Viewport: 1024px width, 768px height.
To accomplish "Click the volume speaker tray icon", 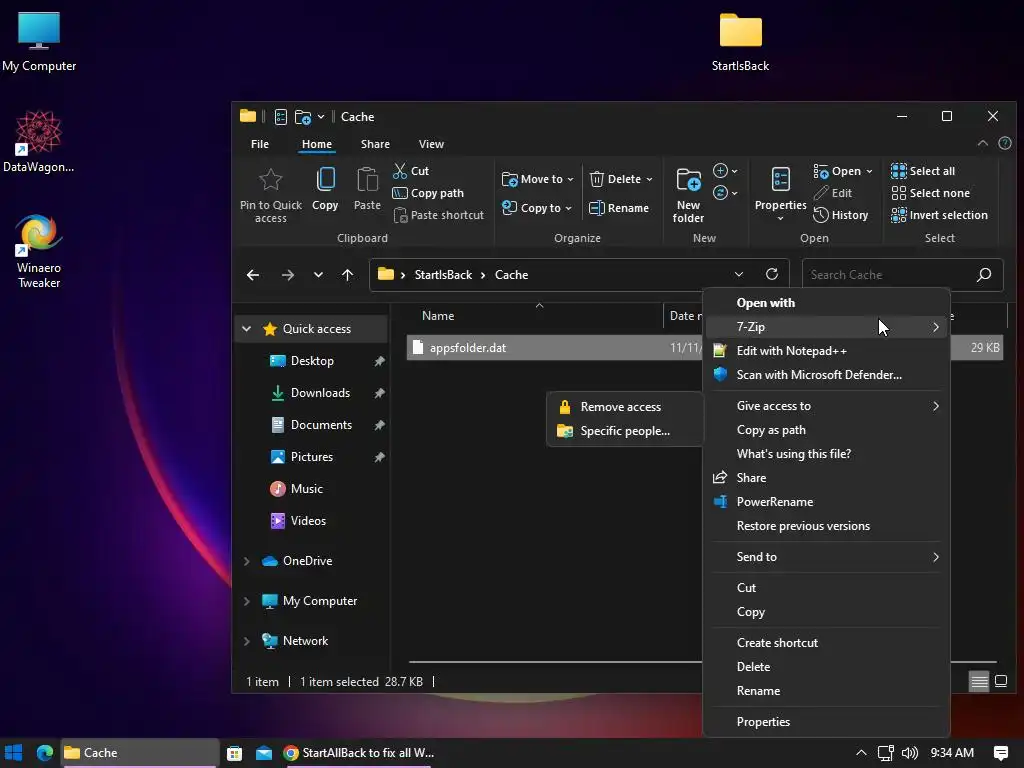I will click(x=910, y=753).
